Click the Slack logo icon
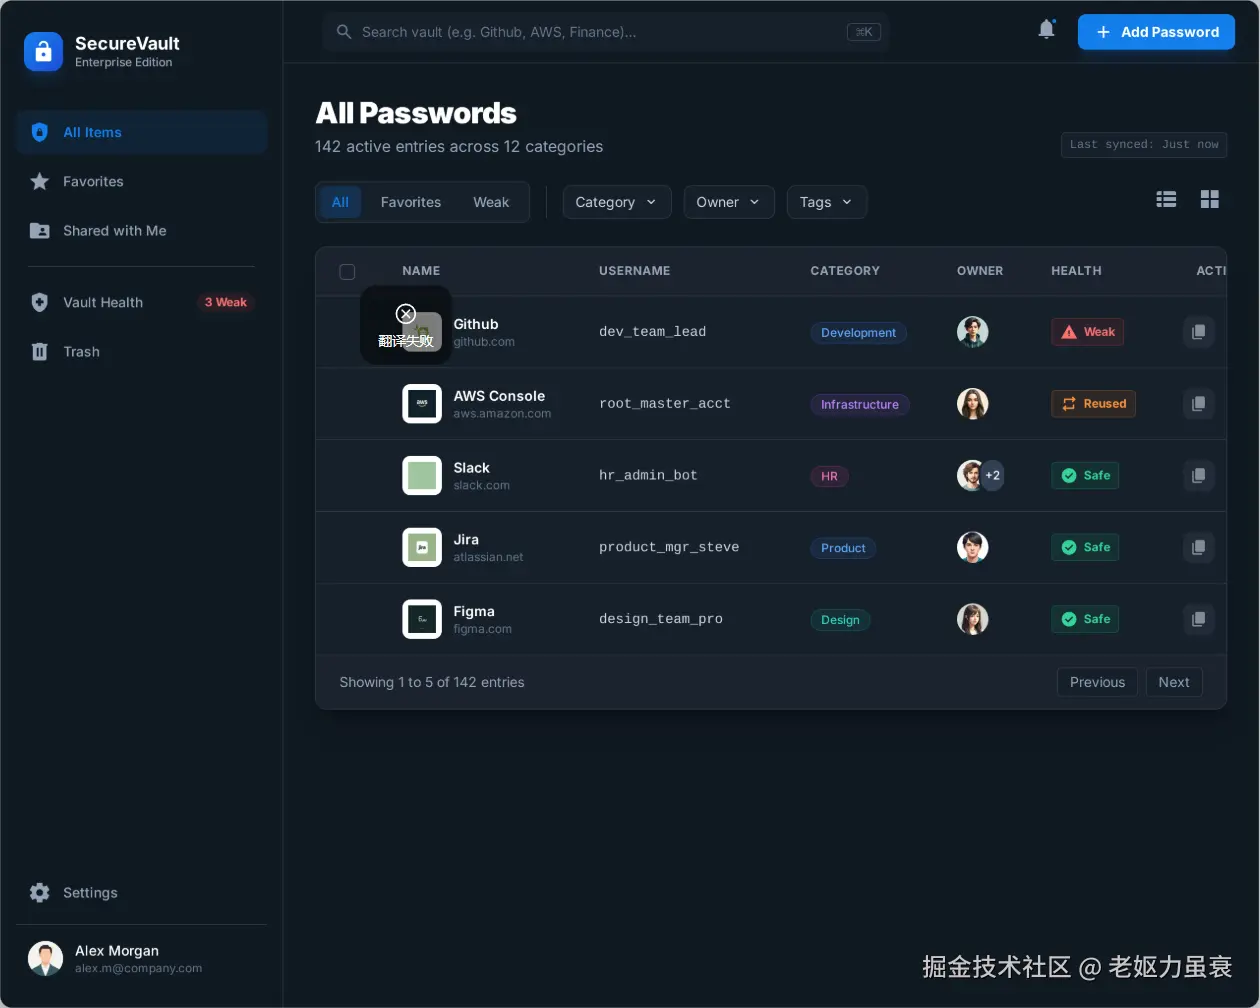 pos(422,475)
